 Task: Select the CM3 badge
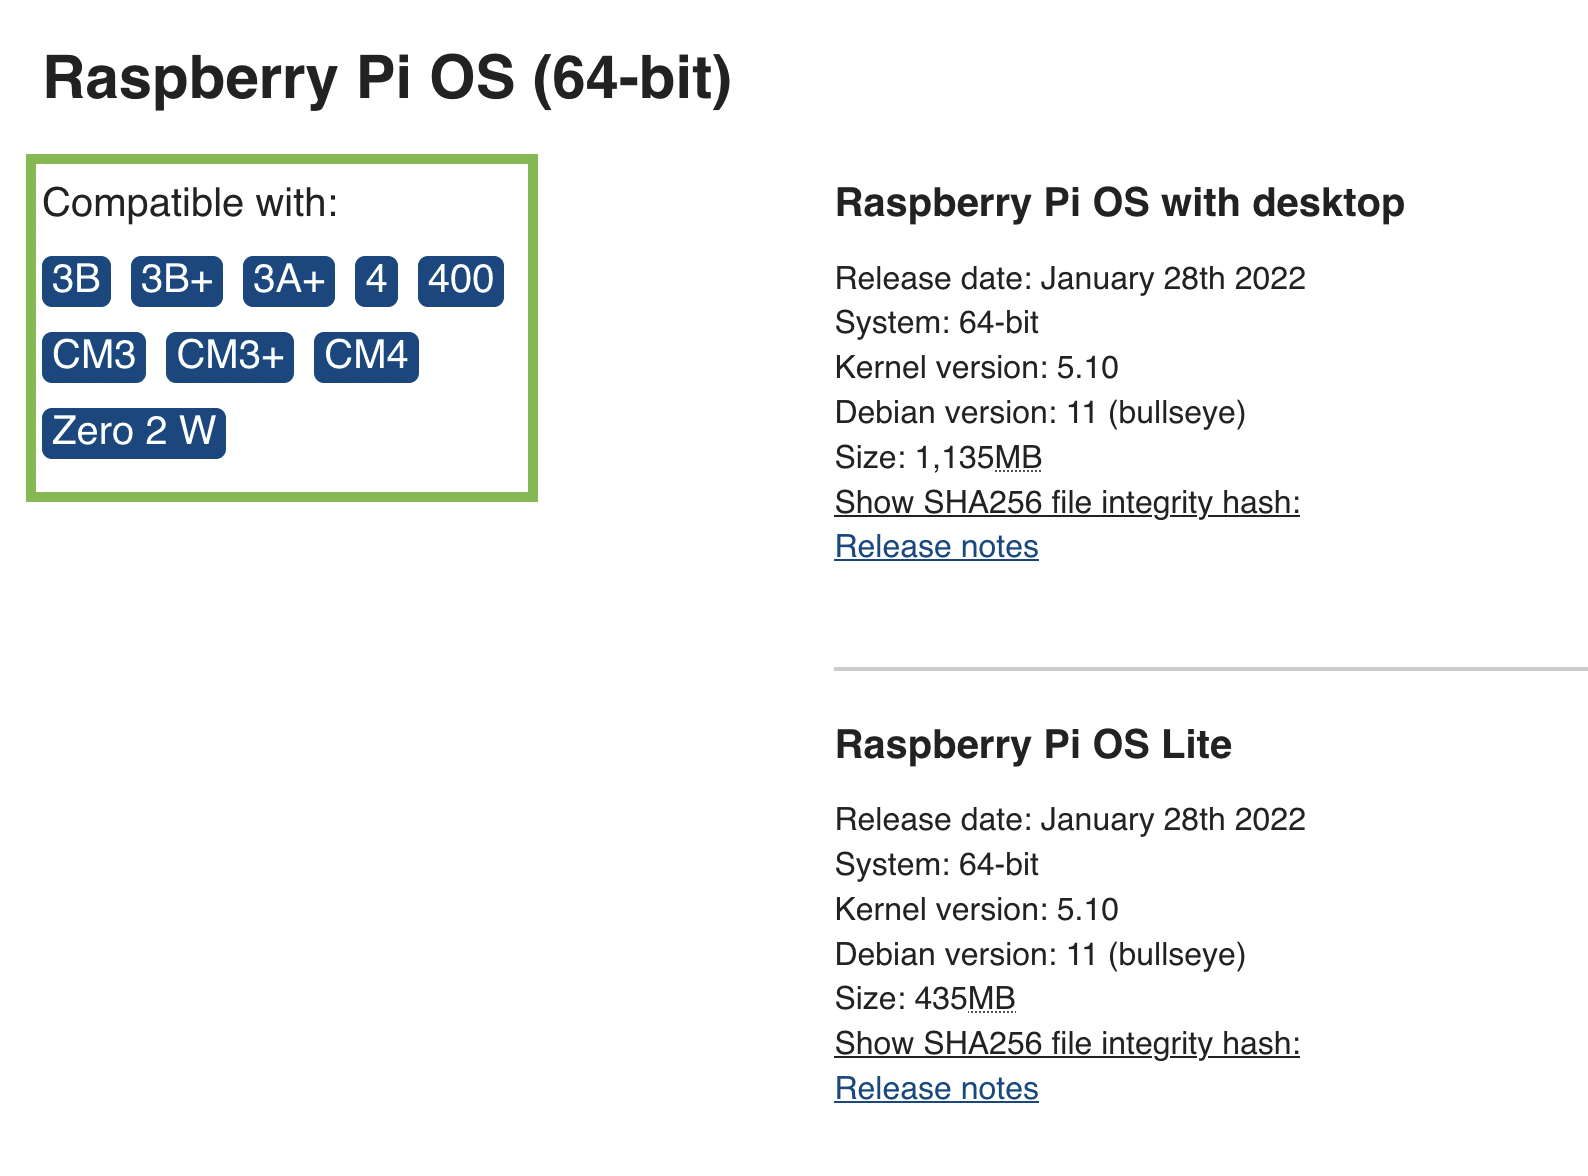93,356
